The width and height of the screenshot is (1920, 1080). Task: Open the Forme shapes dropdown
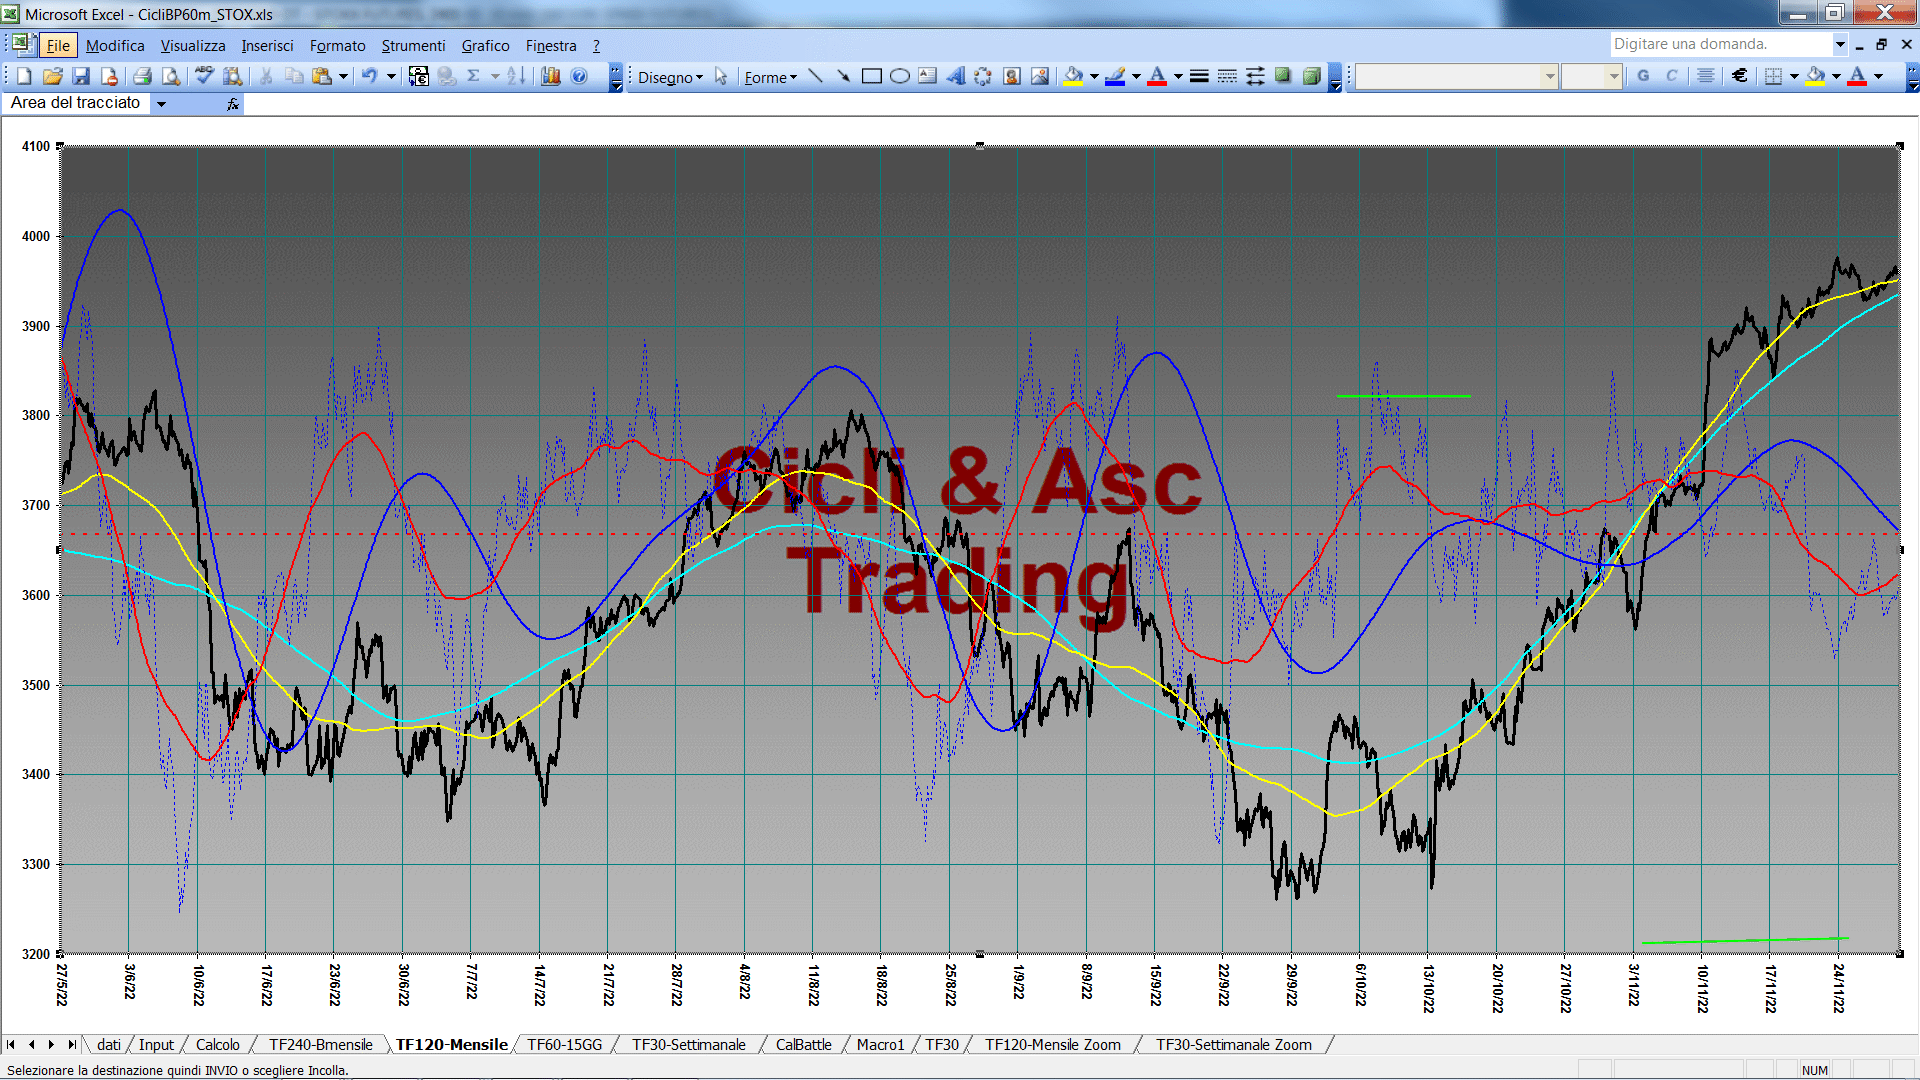770,77
